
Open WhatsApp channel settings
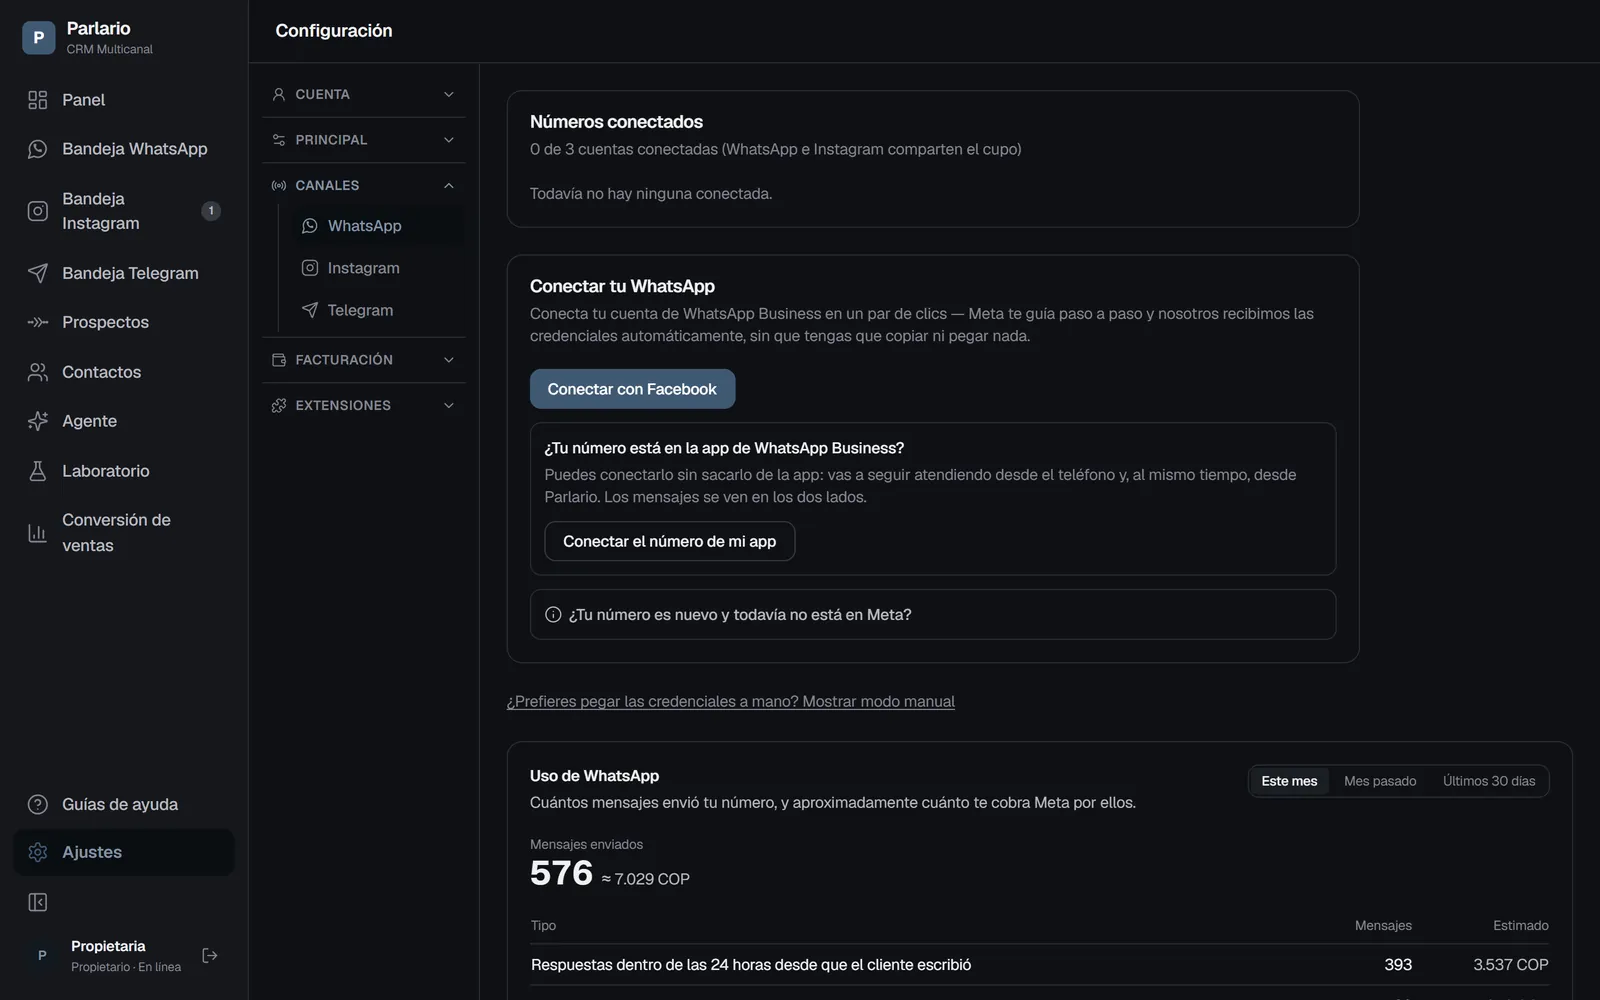(378, 226)
